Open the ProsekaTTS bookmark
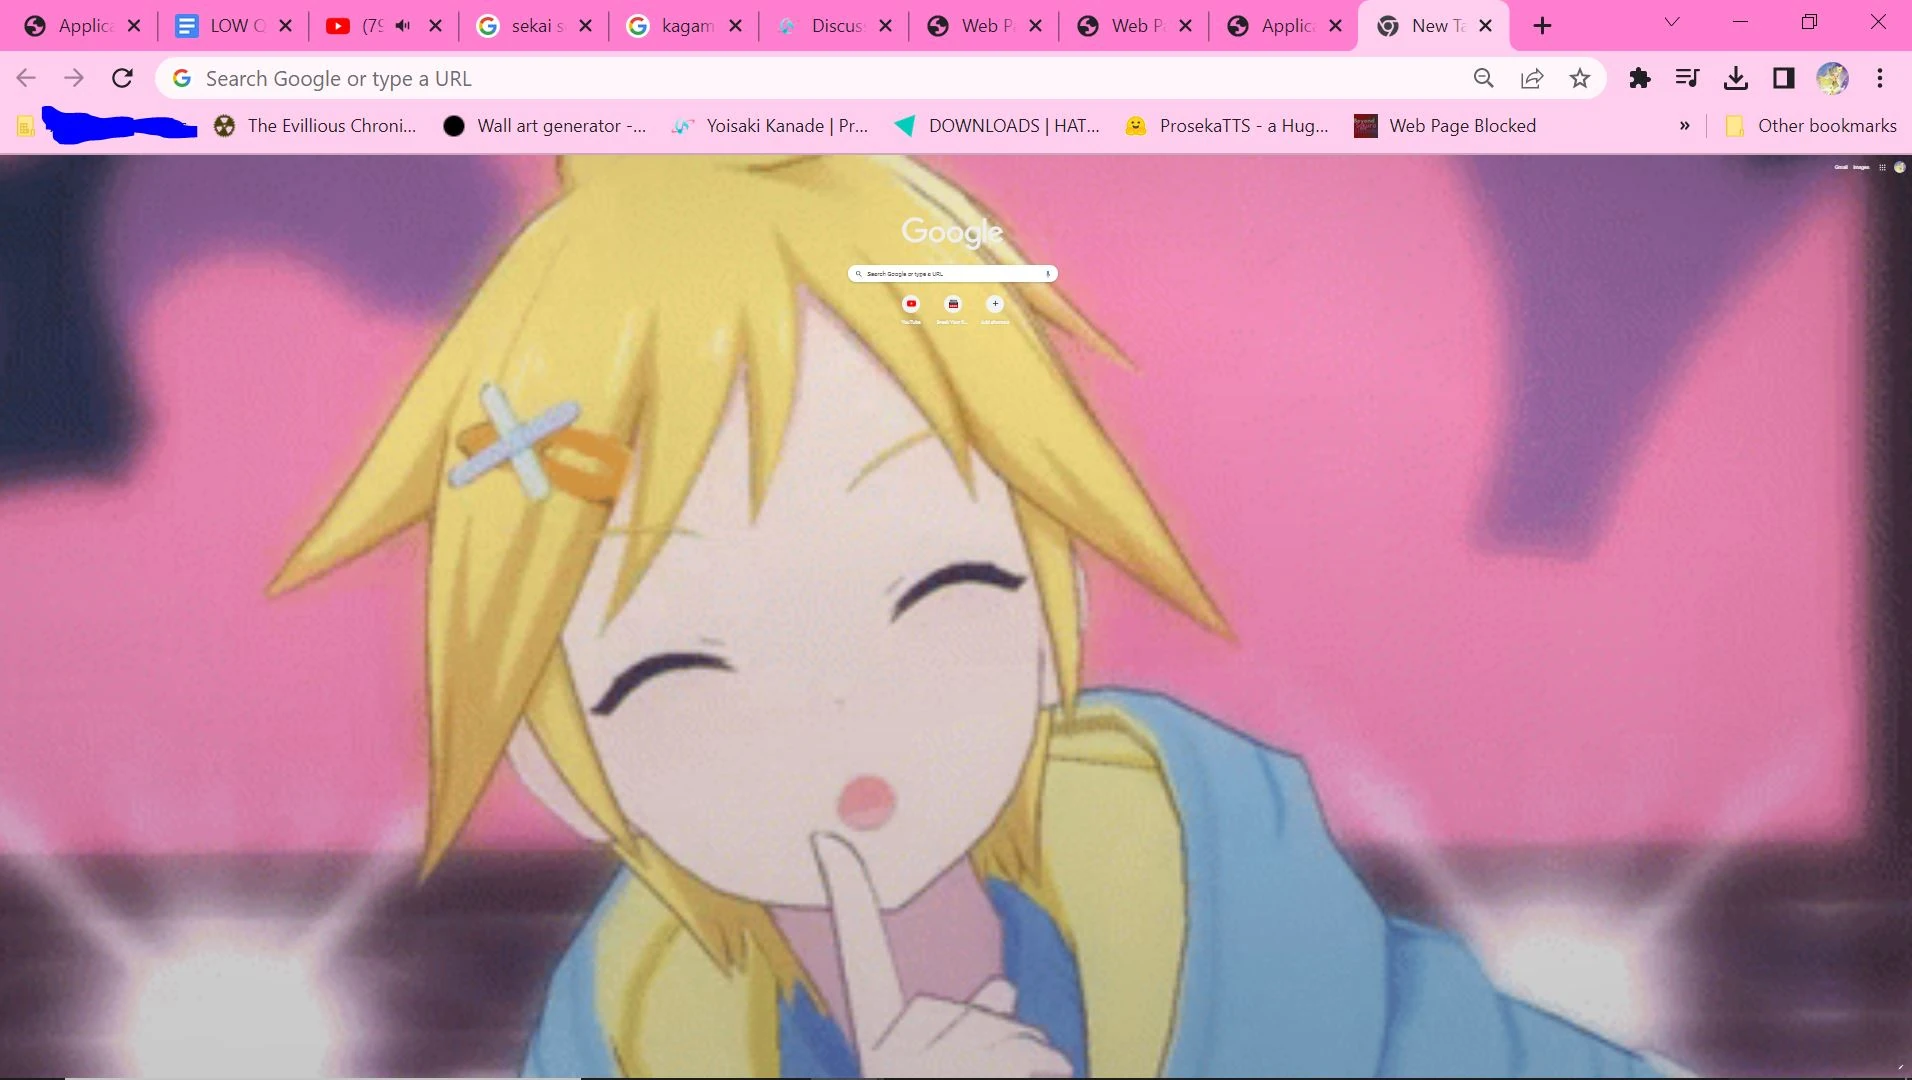 click(1228, 126)
